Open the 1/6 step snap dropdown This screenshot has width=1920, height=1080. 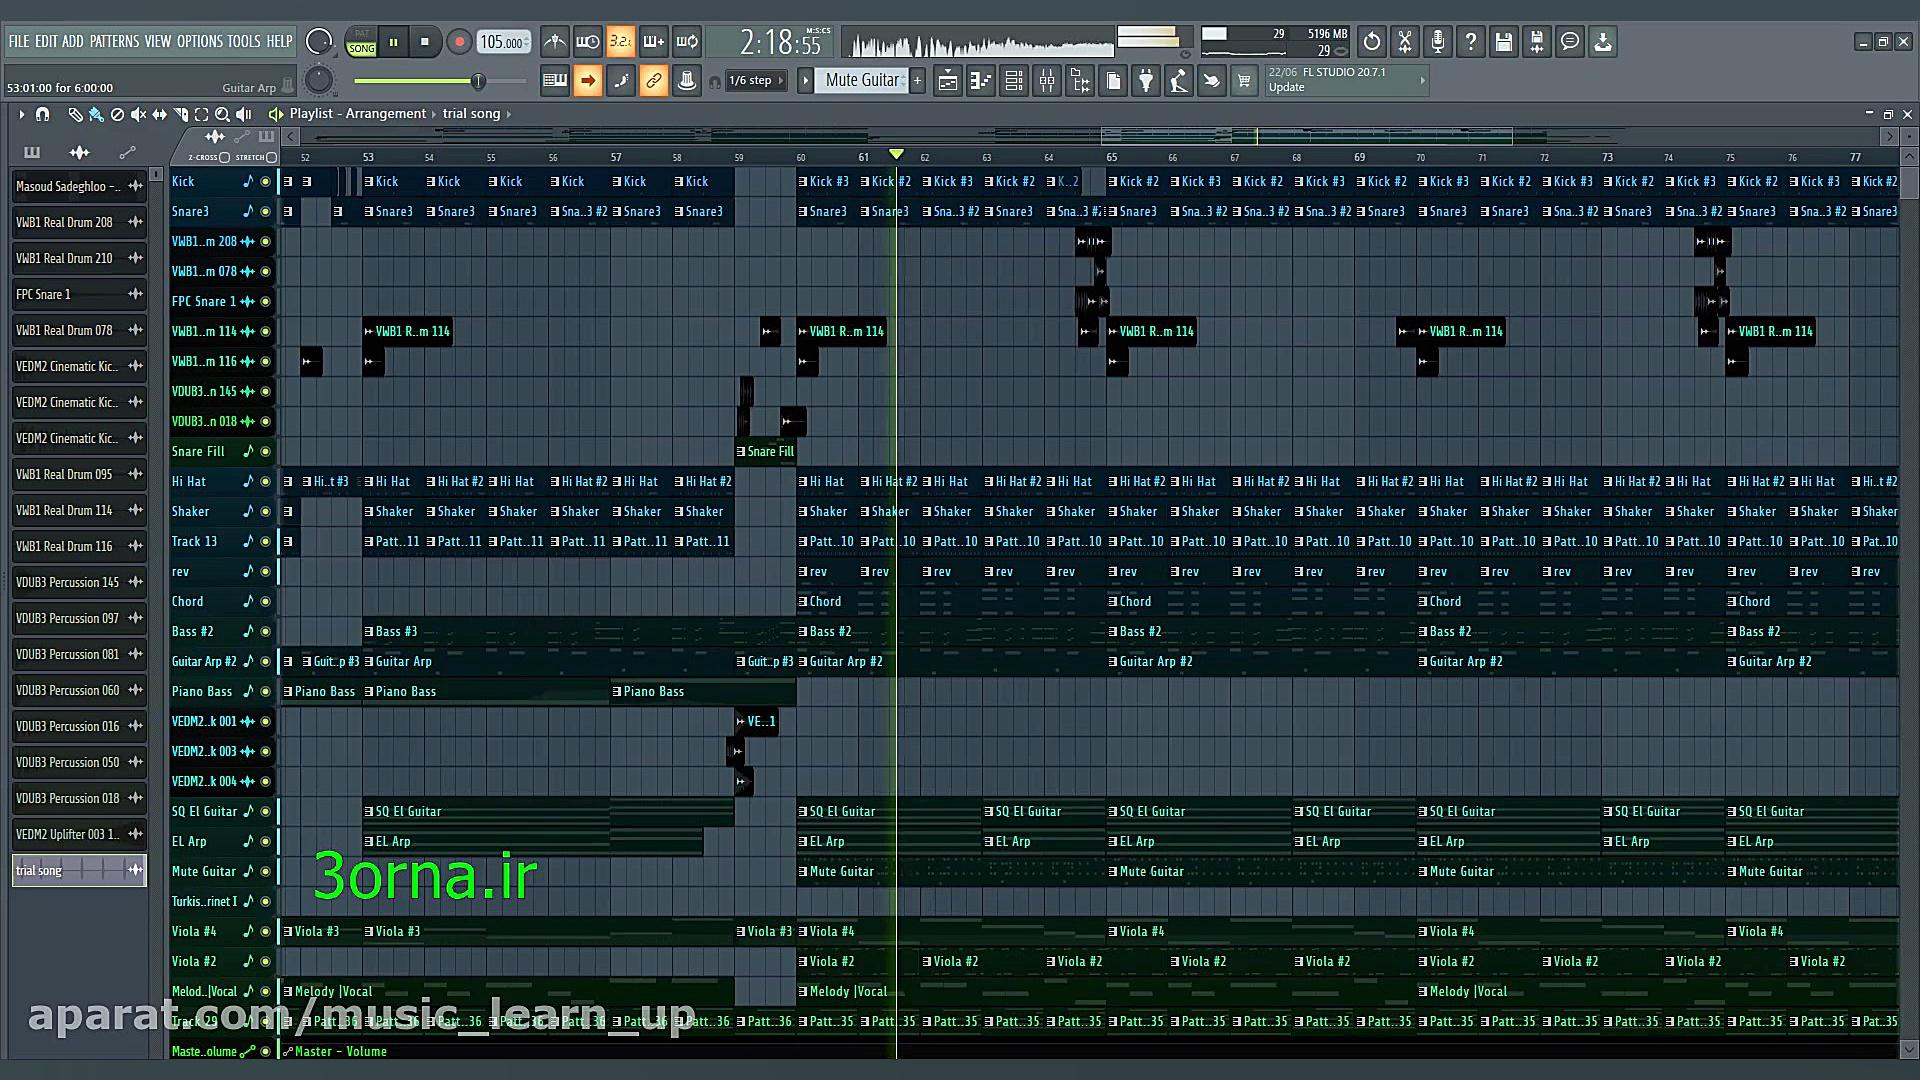[x=755, y=81]
